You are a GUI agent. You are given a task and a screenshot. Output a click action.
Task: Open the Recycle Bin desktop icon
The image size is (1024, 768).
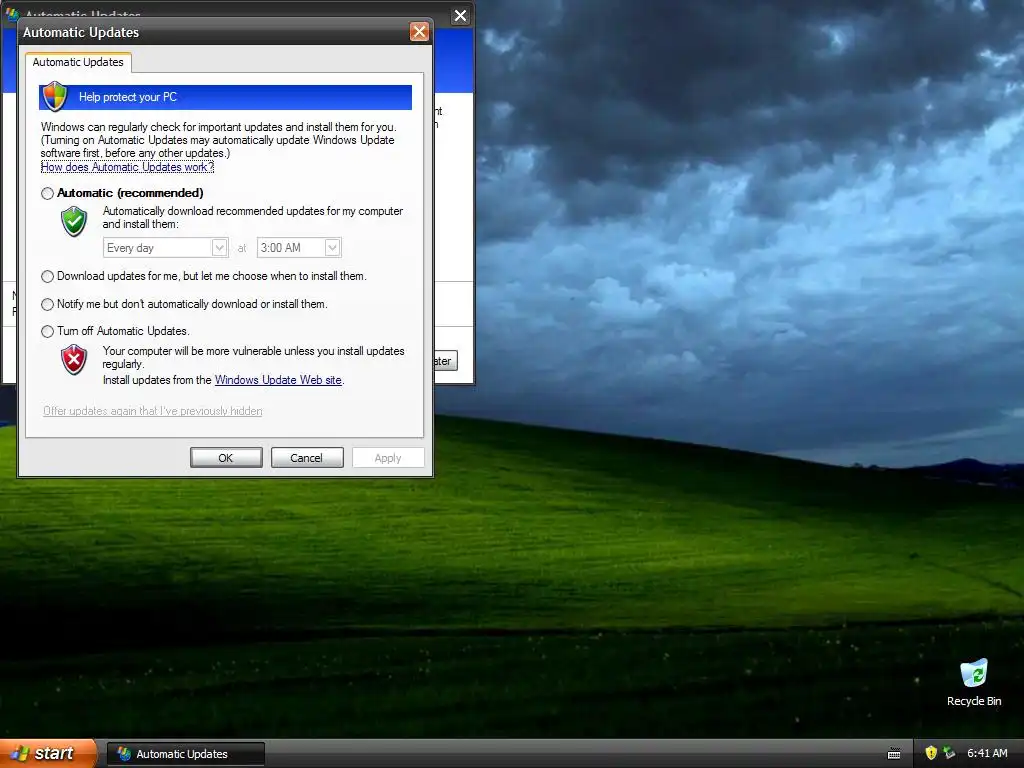[974, 682]
